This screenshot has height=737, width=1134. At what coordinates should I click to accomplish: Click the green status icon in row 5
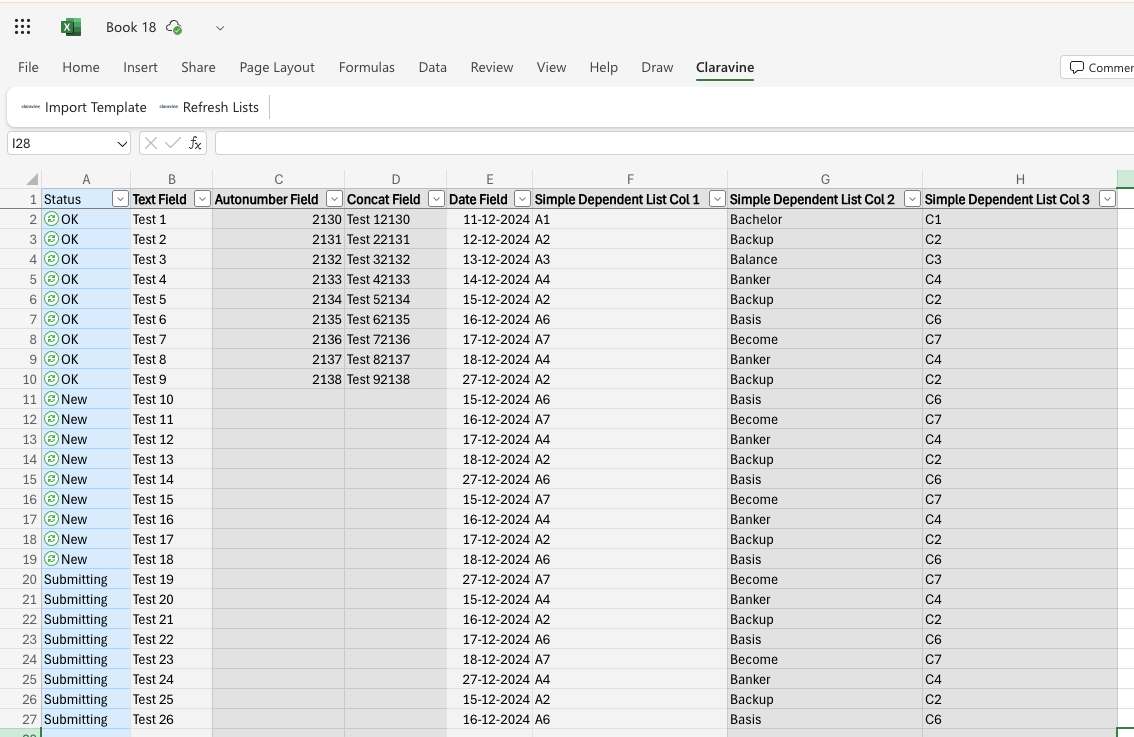click(x=51, y=278)
